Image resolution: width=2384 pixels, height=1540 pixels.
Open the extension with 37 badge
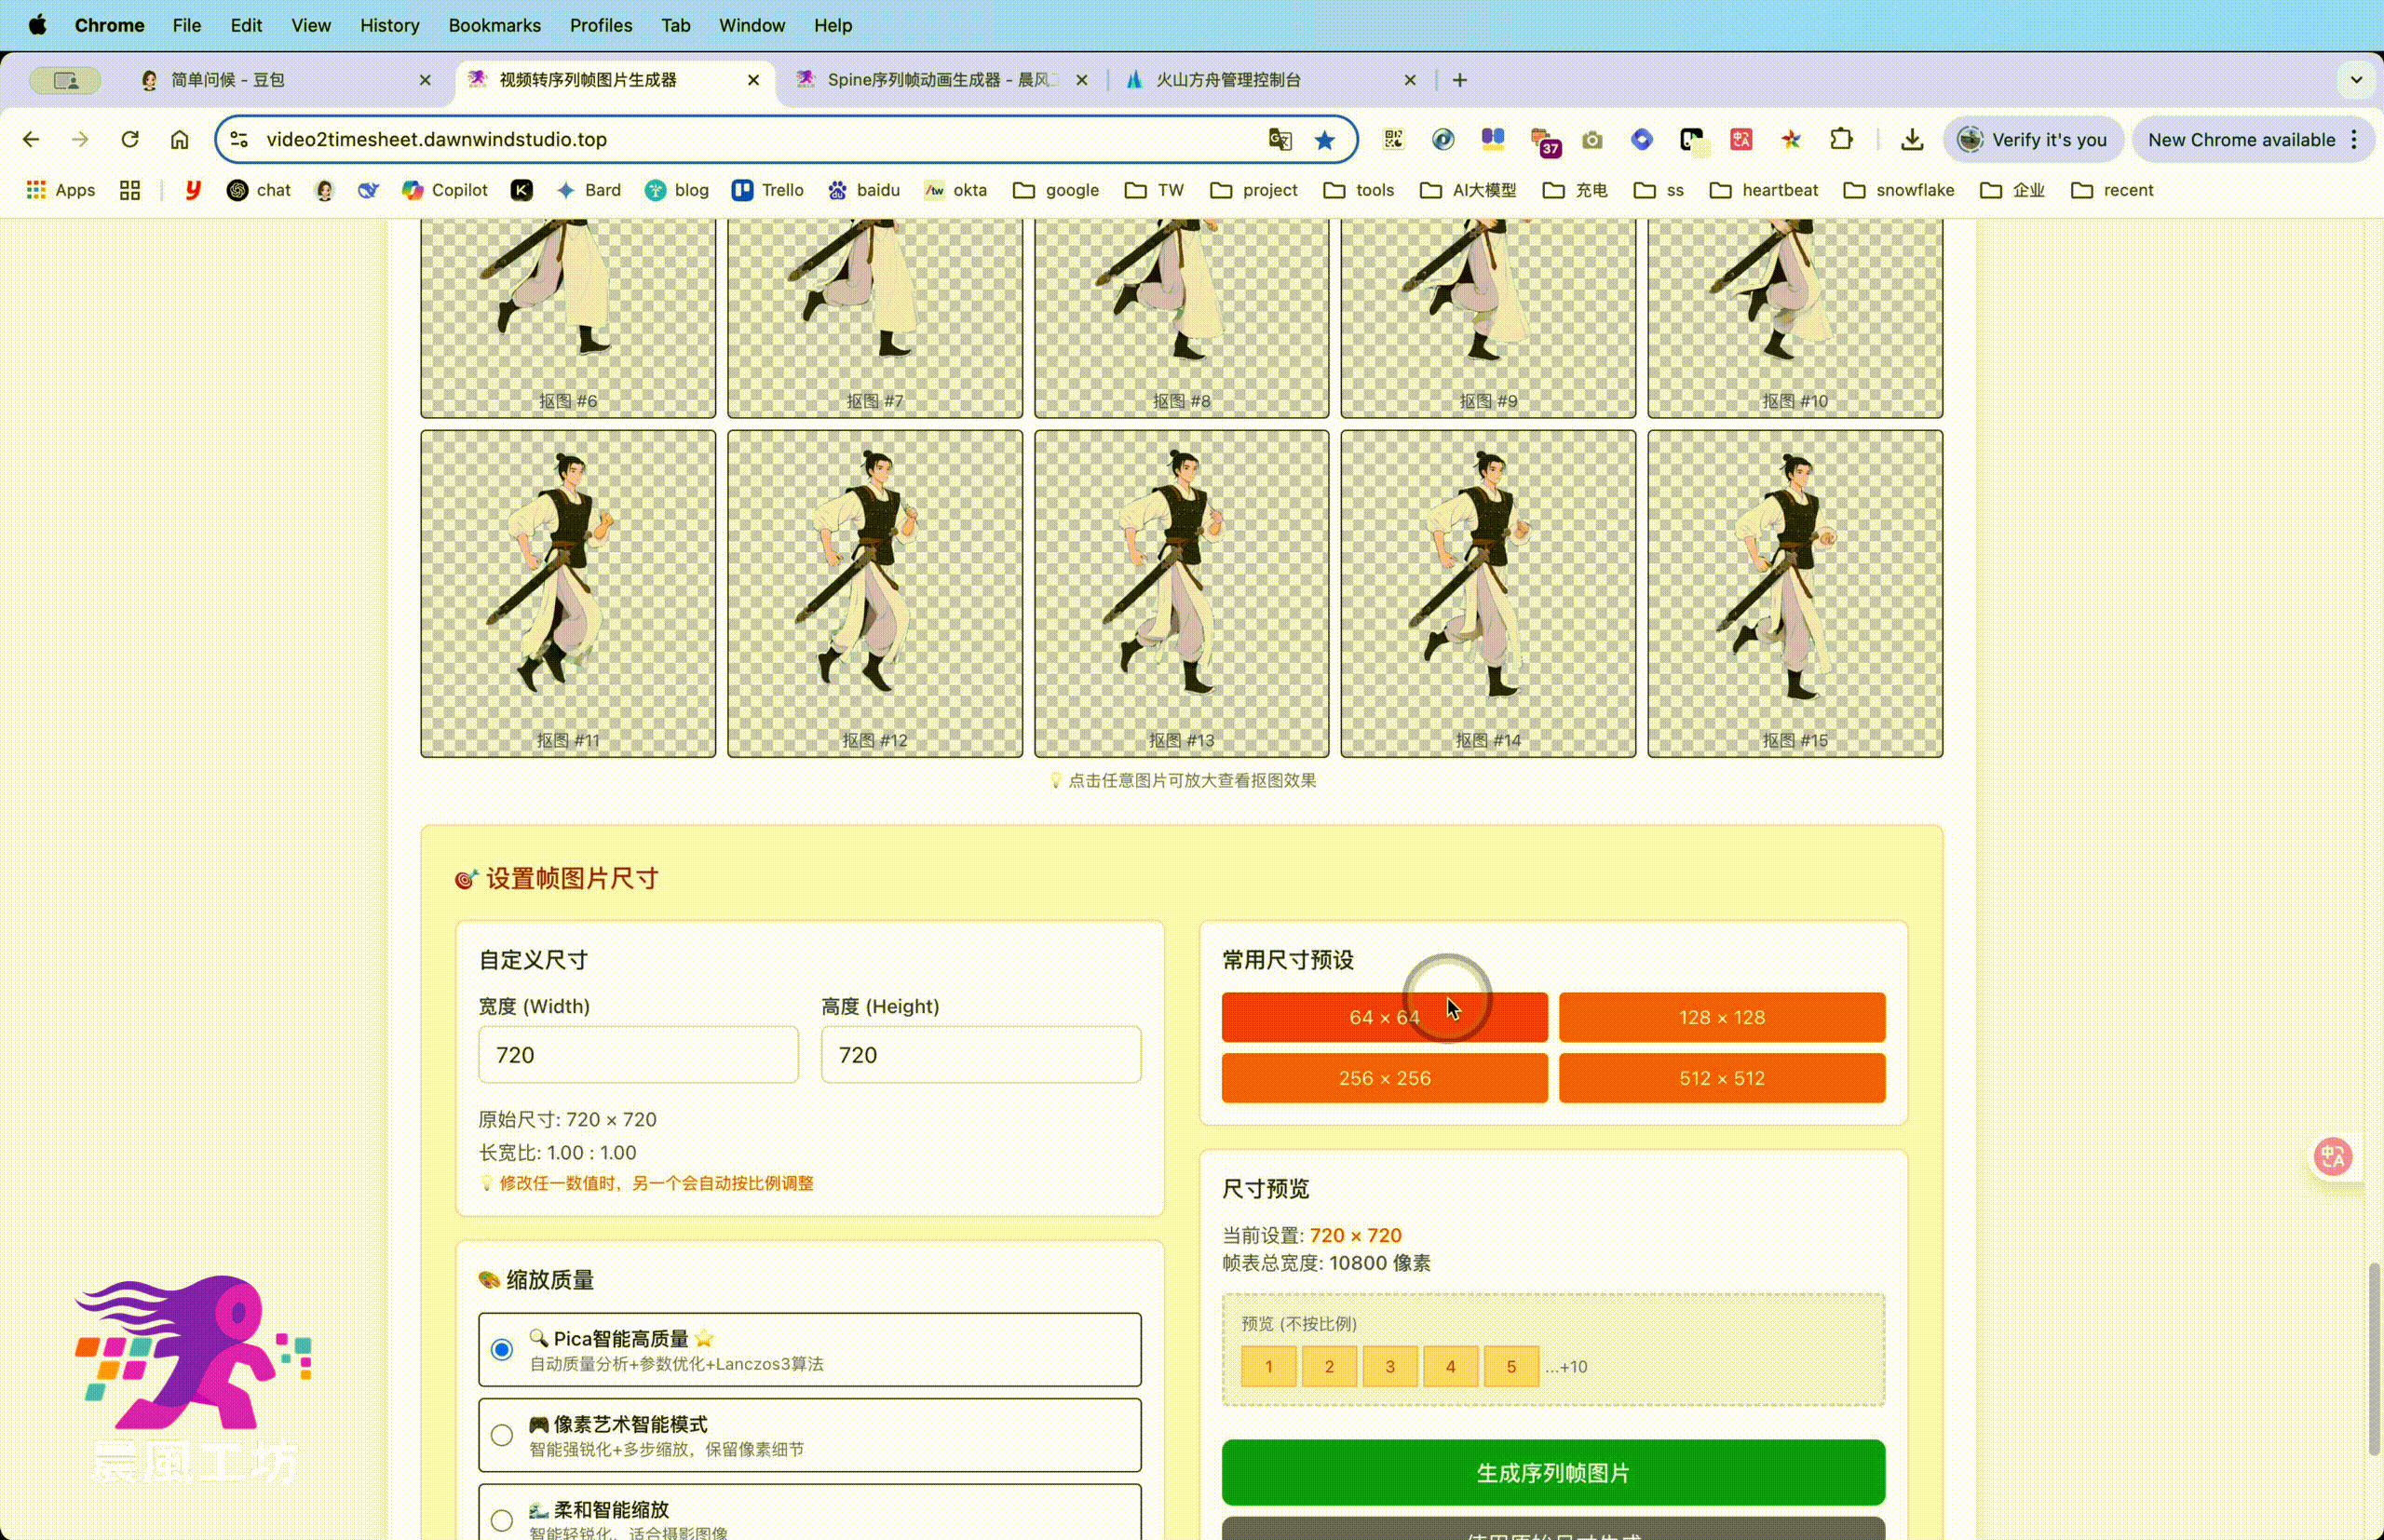coord(1545,142)
